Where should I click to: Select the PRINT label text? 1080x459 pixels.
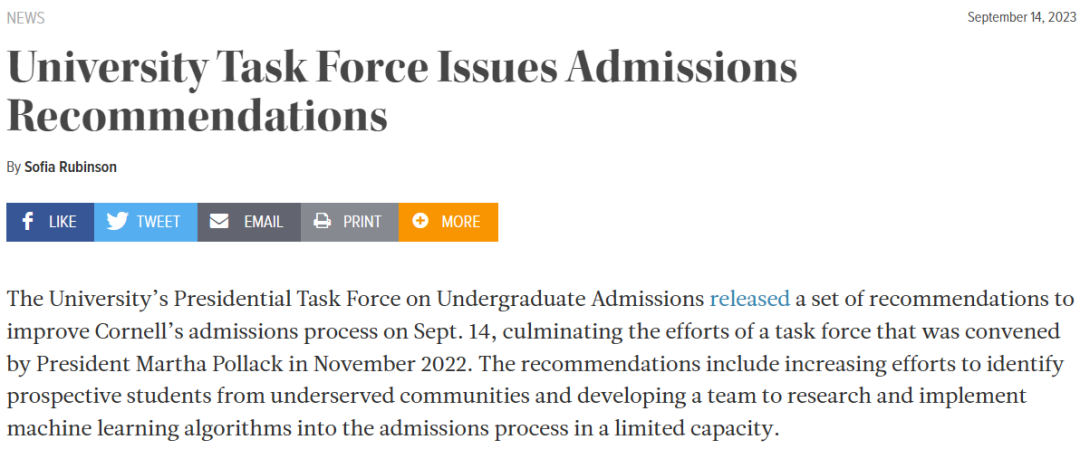click(x=362, y=222)
